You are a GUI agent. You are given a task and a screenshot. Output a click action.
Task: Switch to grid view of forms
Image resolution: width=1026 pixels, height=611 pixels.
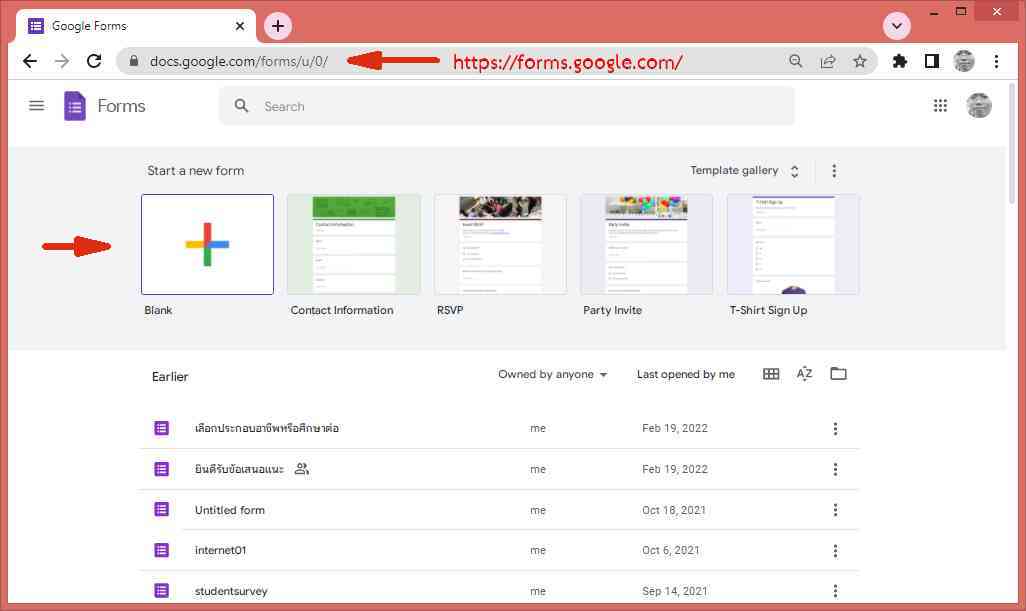coord(771,374)
